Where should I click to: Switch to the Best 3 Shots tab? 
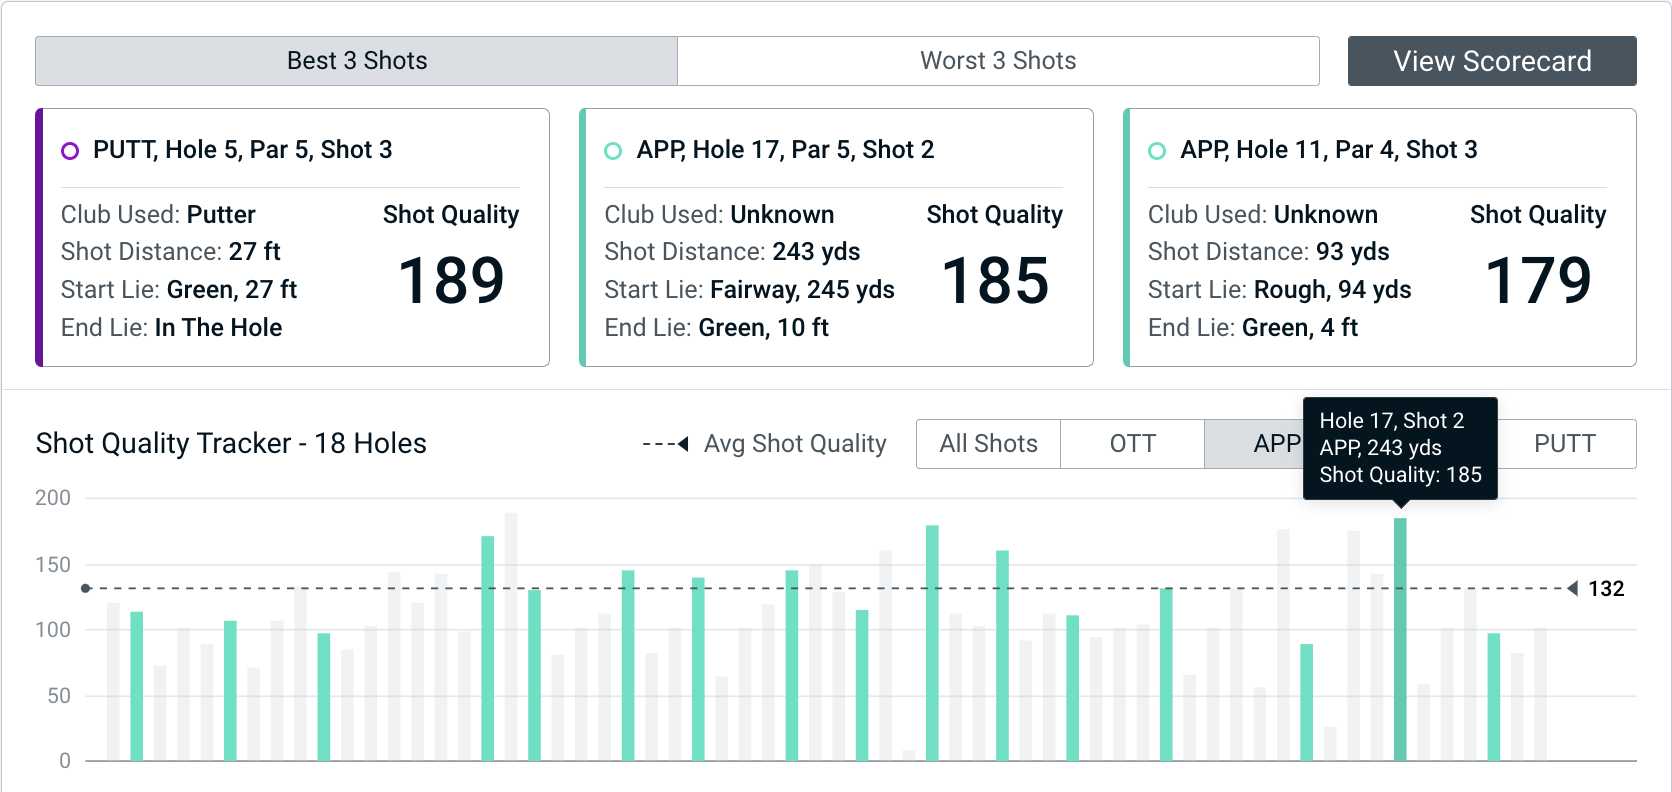(x=357, y=61)
